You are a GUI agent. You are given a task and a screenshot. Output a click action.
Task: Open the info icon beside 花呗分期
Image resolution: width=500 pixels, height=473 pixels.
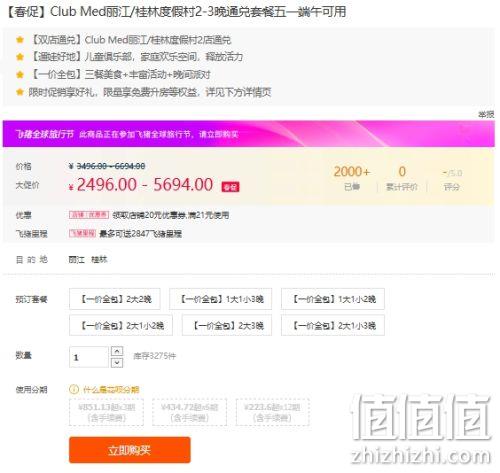[x=74, y=389]
